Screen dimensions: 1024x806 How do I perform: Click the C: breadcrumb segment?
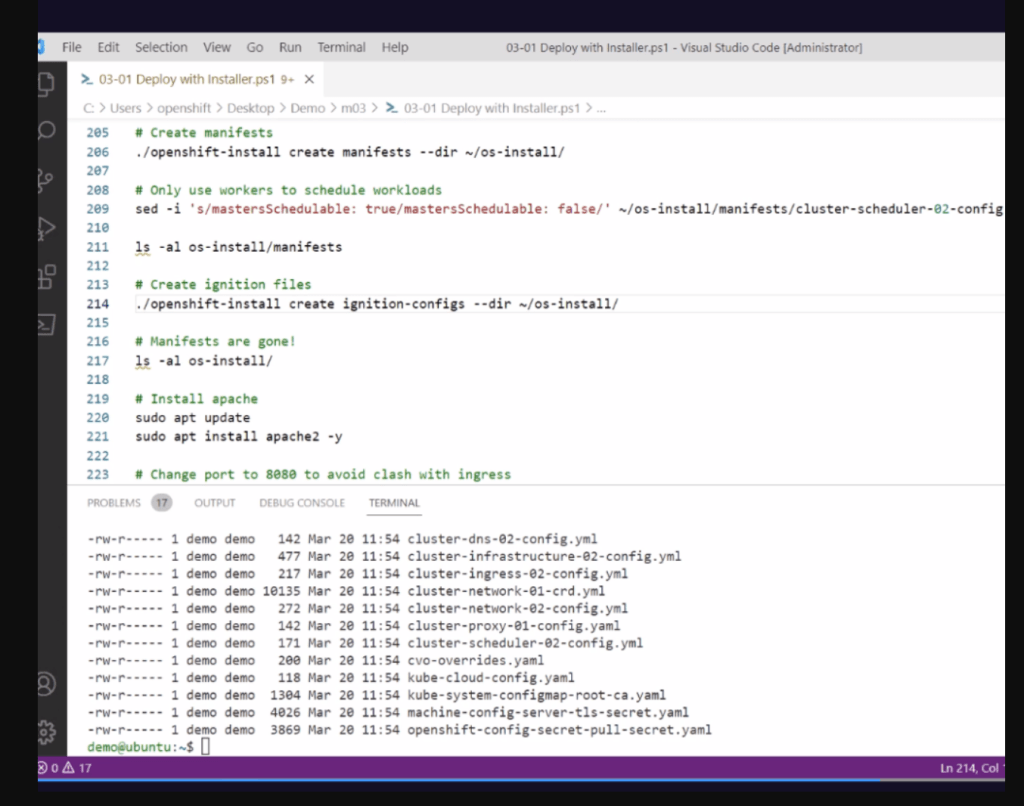(x=88, y=108)
